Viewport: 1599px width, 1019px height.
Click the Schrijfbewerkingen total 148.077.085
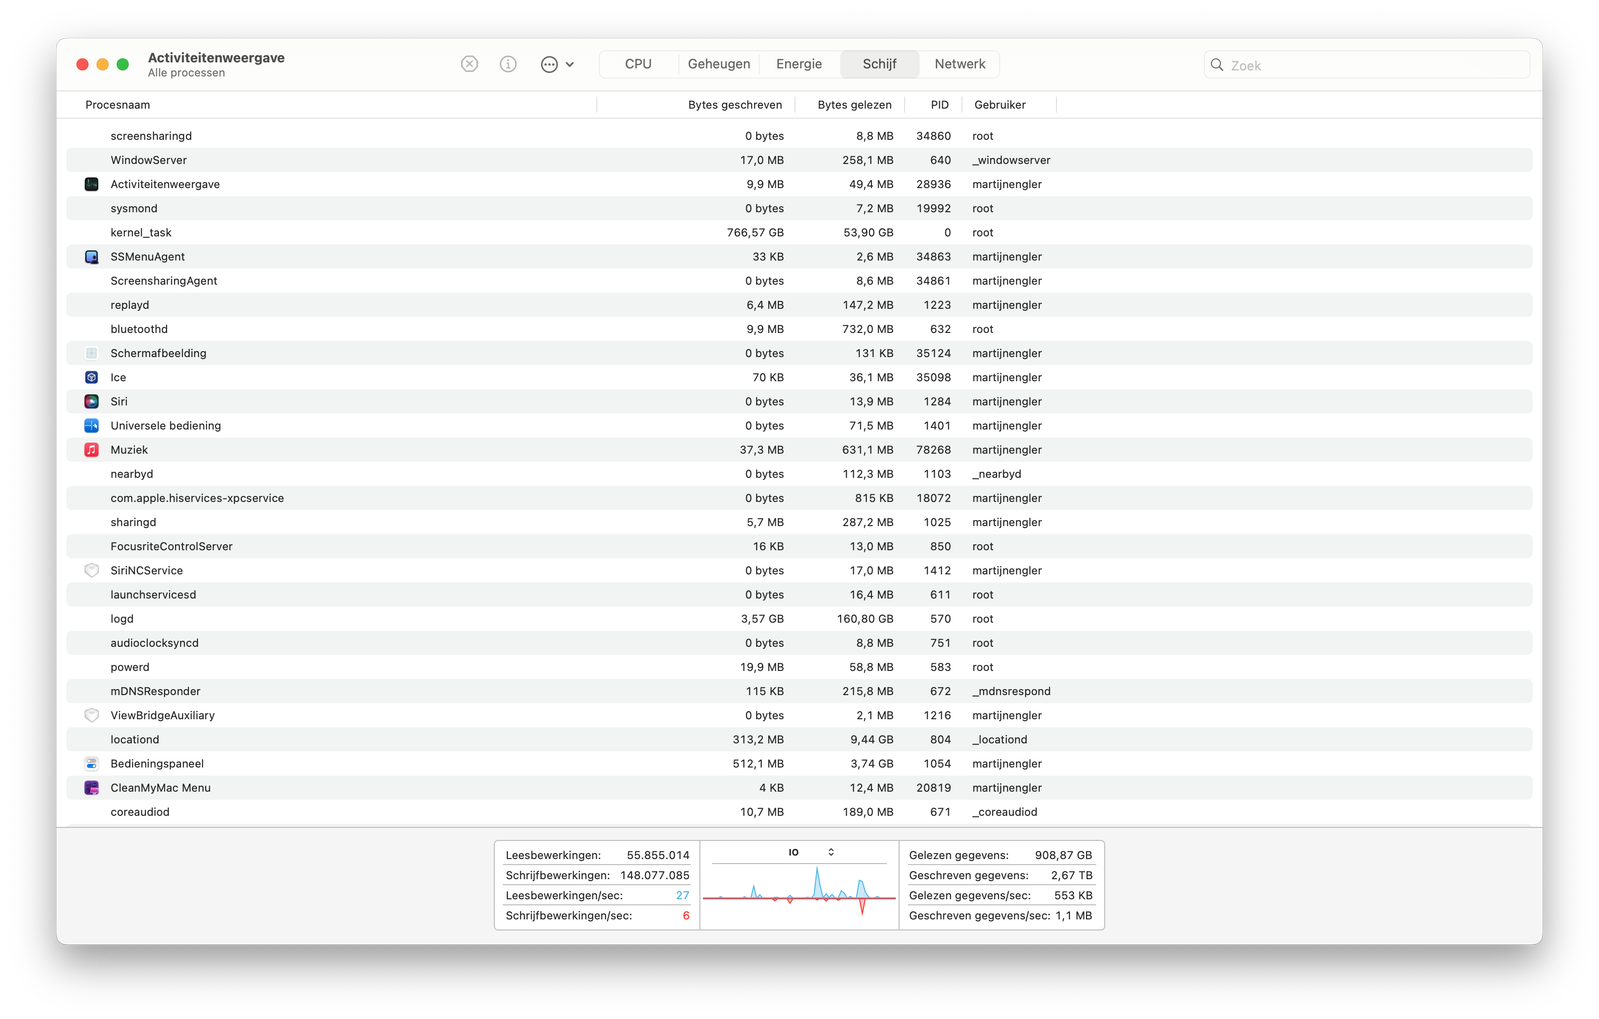655,875
